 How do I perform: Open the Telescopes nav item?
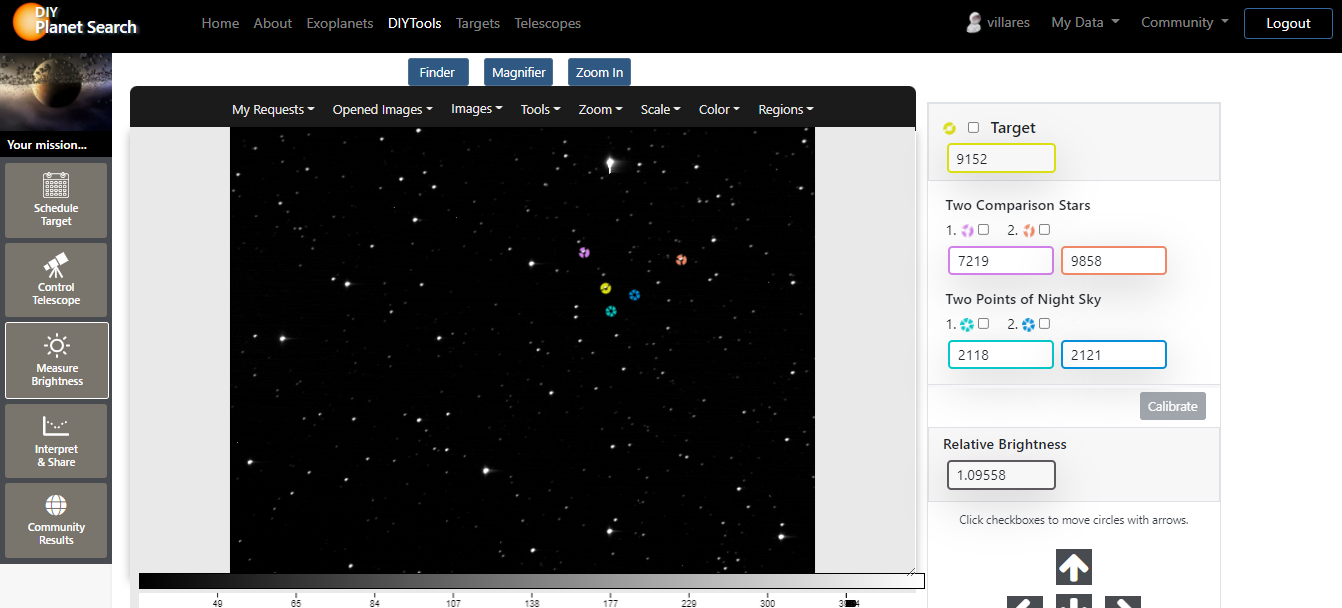coord(547,23)
